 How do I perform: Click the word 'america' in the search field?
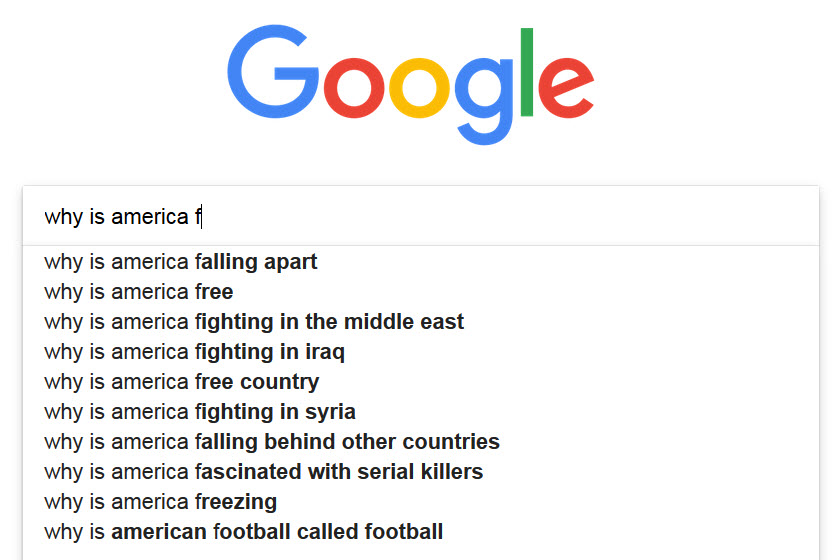pos(149,217)
